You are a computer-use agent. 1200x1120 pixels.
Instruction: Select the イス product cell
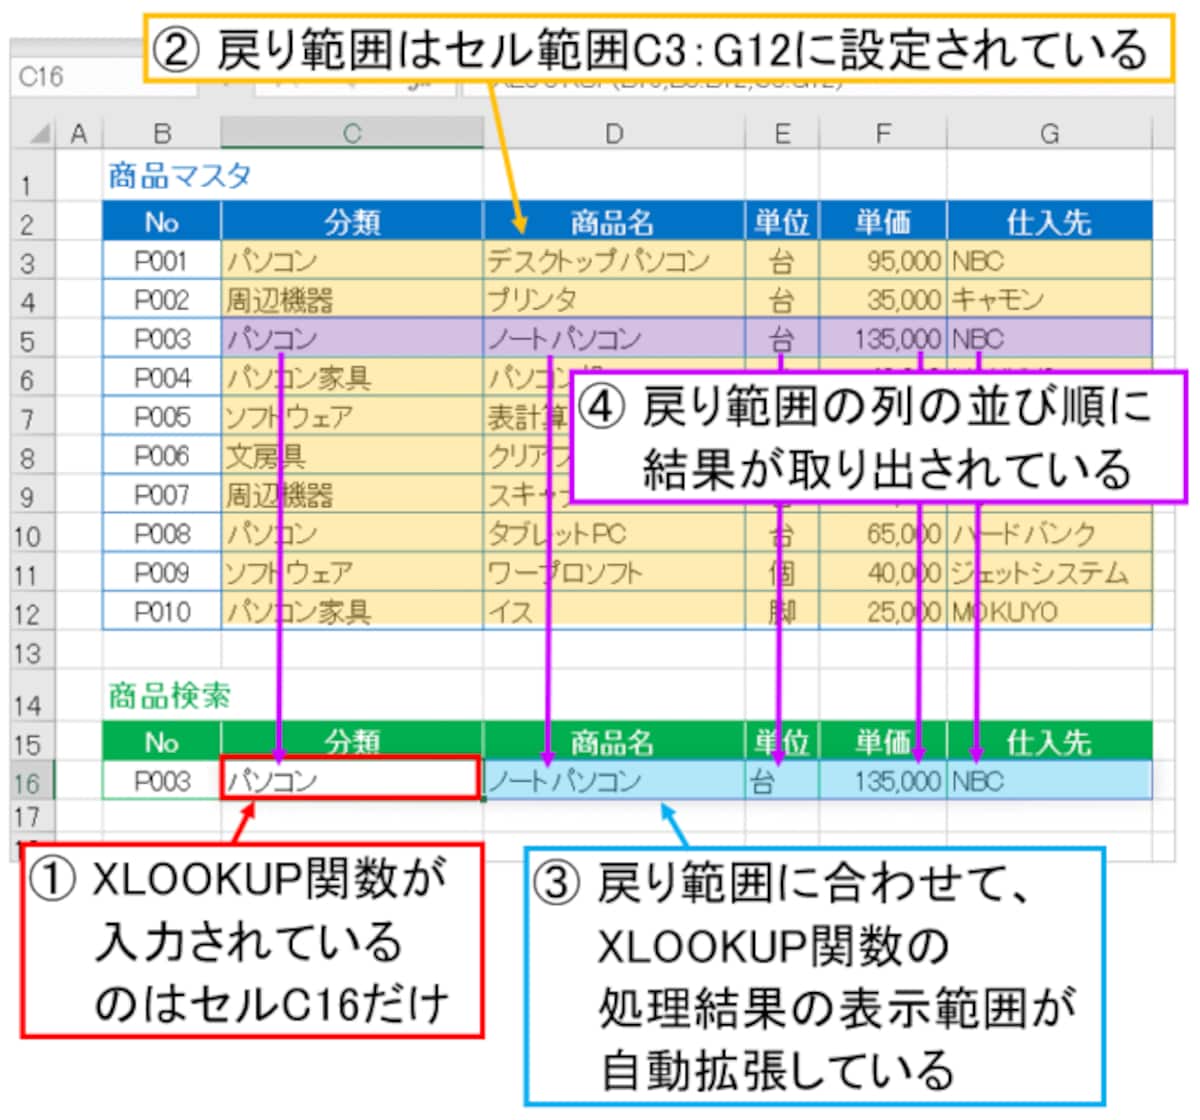[614, 612]
